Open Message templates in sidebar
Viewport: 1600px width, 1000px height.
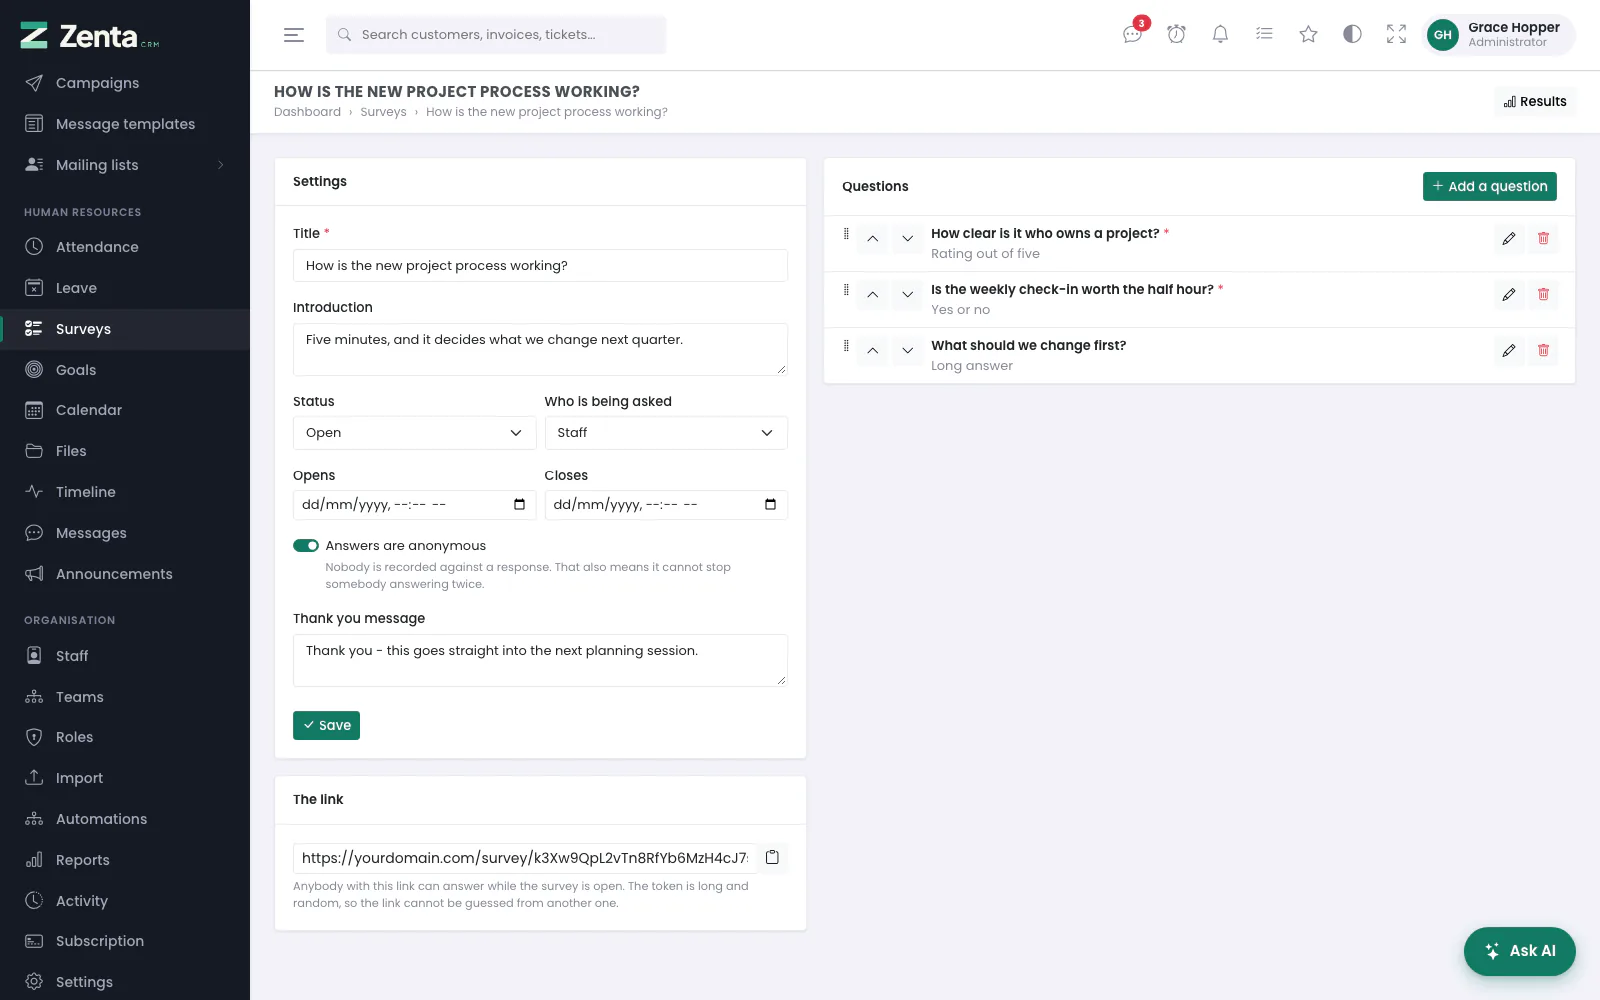pyautogui.click(x=125, y=124)
